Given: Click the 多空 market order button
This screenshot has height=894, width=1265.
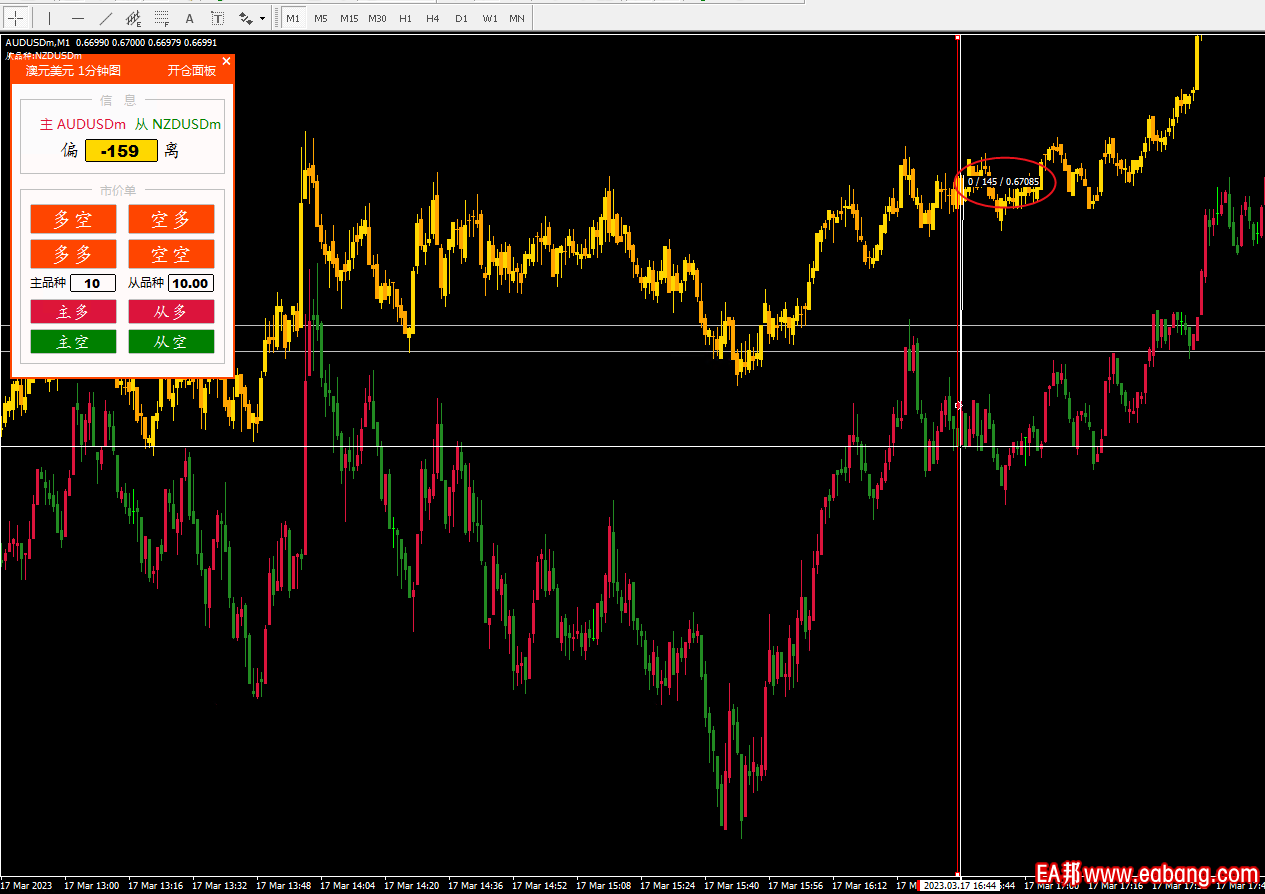Looking at the screenshot, I should (73, 220).
